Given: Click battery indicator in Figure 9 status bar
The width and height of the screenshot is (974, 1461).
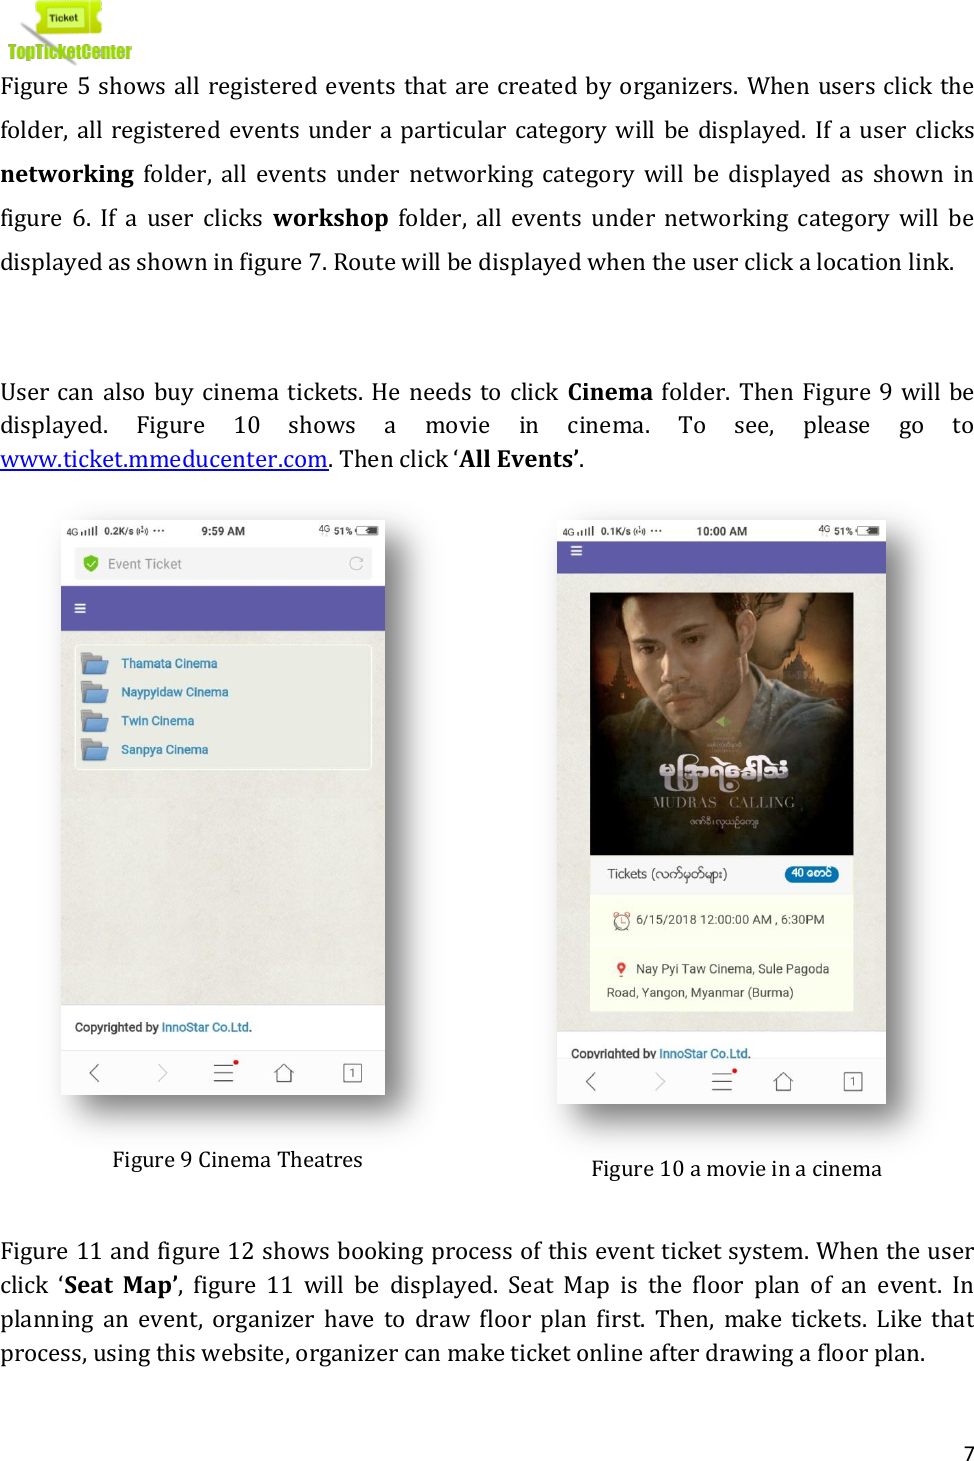Looking at the screenshot, I should [367, 531].
